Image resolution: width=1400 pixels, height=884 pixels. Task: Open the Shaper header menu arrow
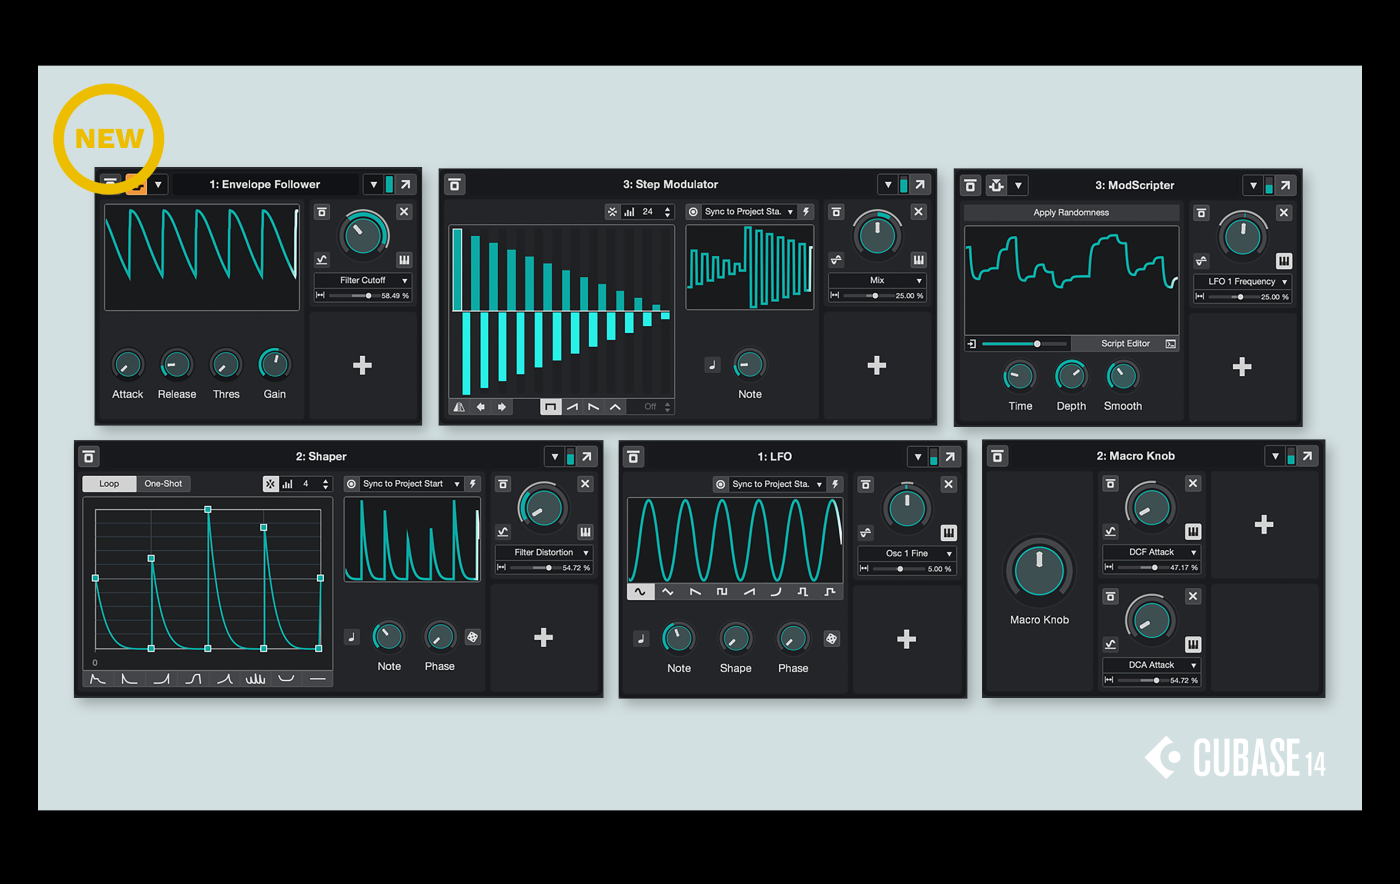(x=555, y=457)
